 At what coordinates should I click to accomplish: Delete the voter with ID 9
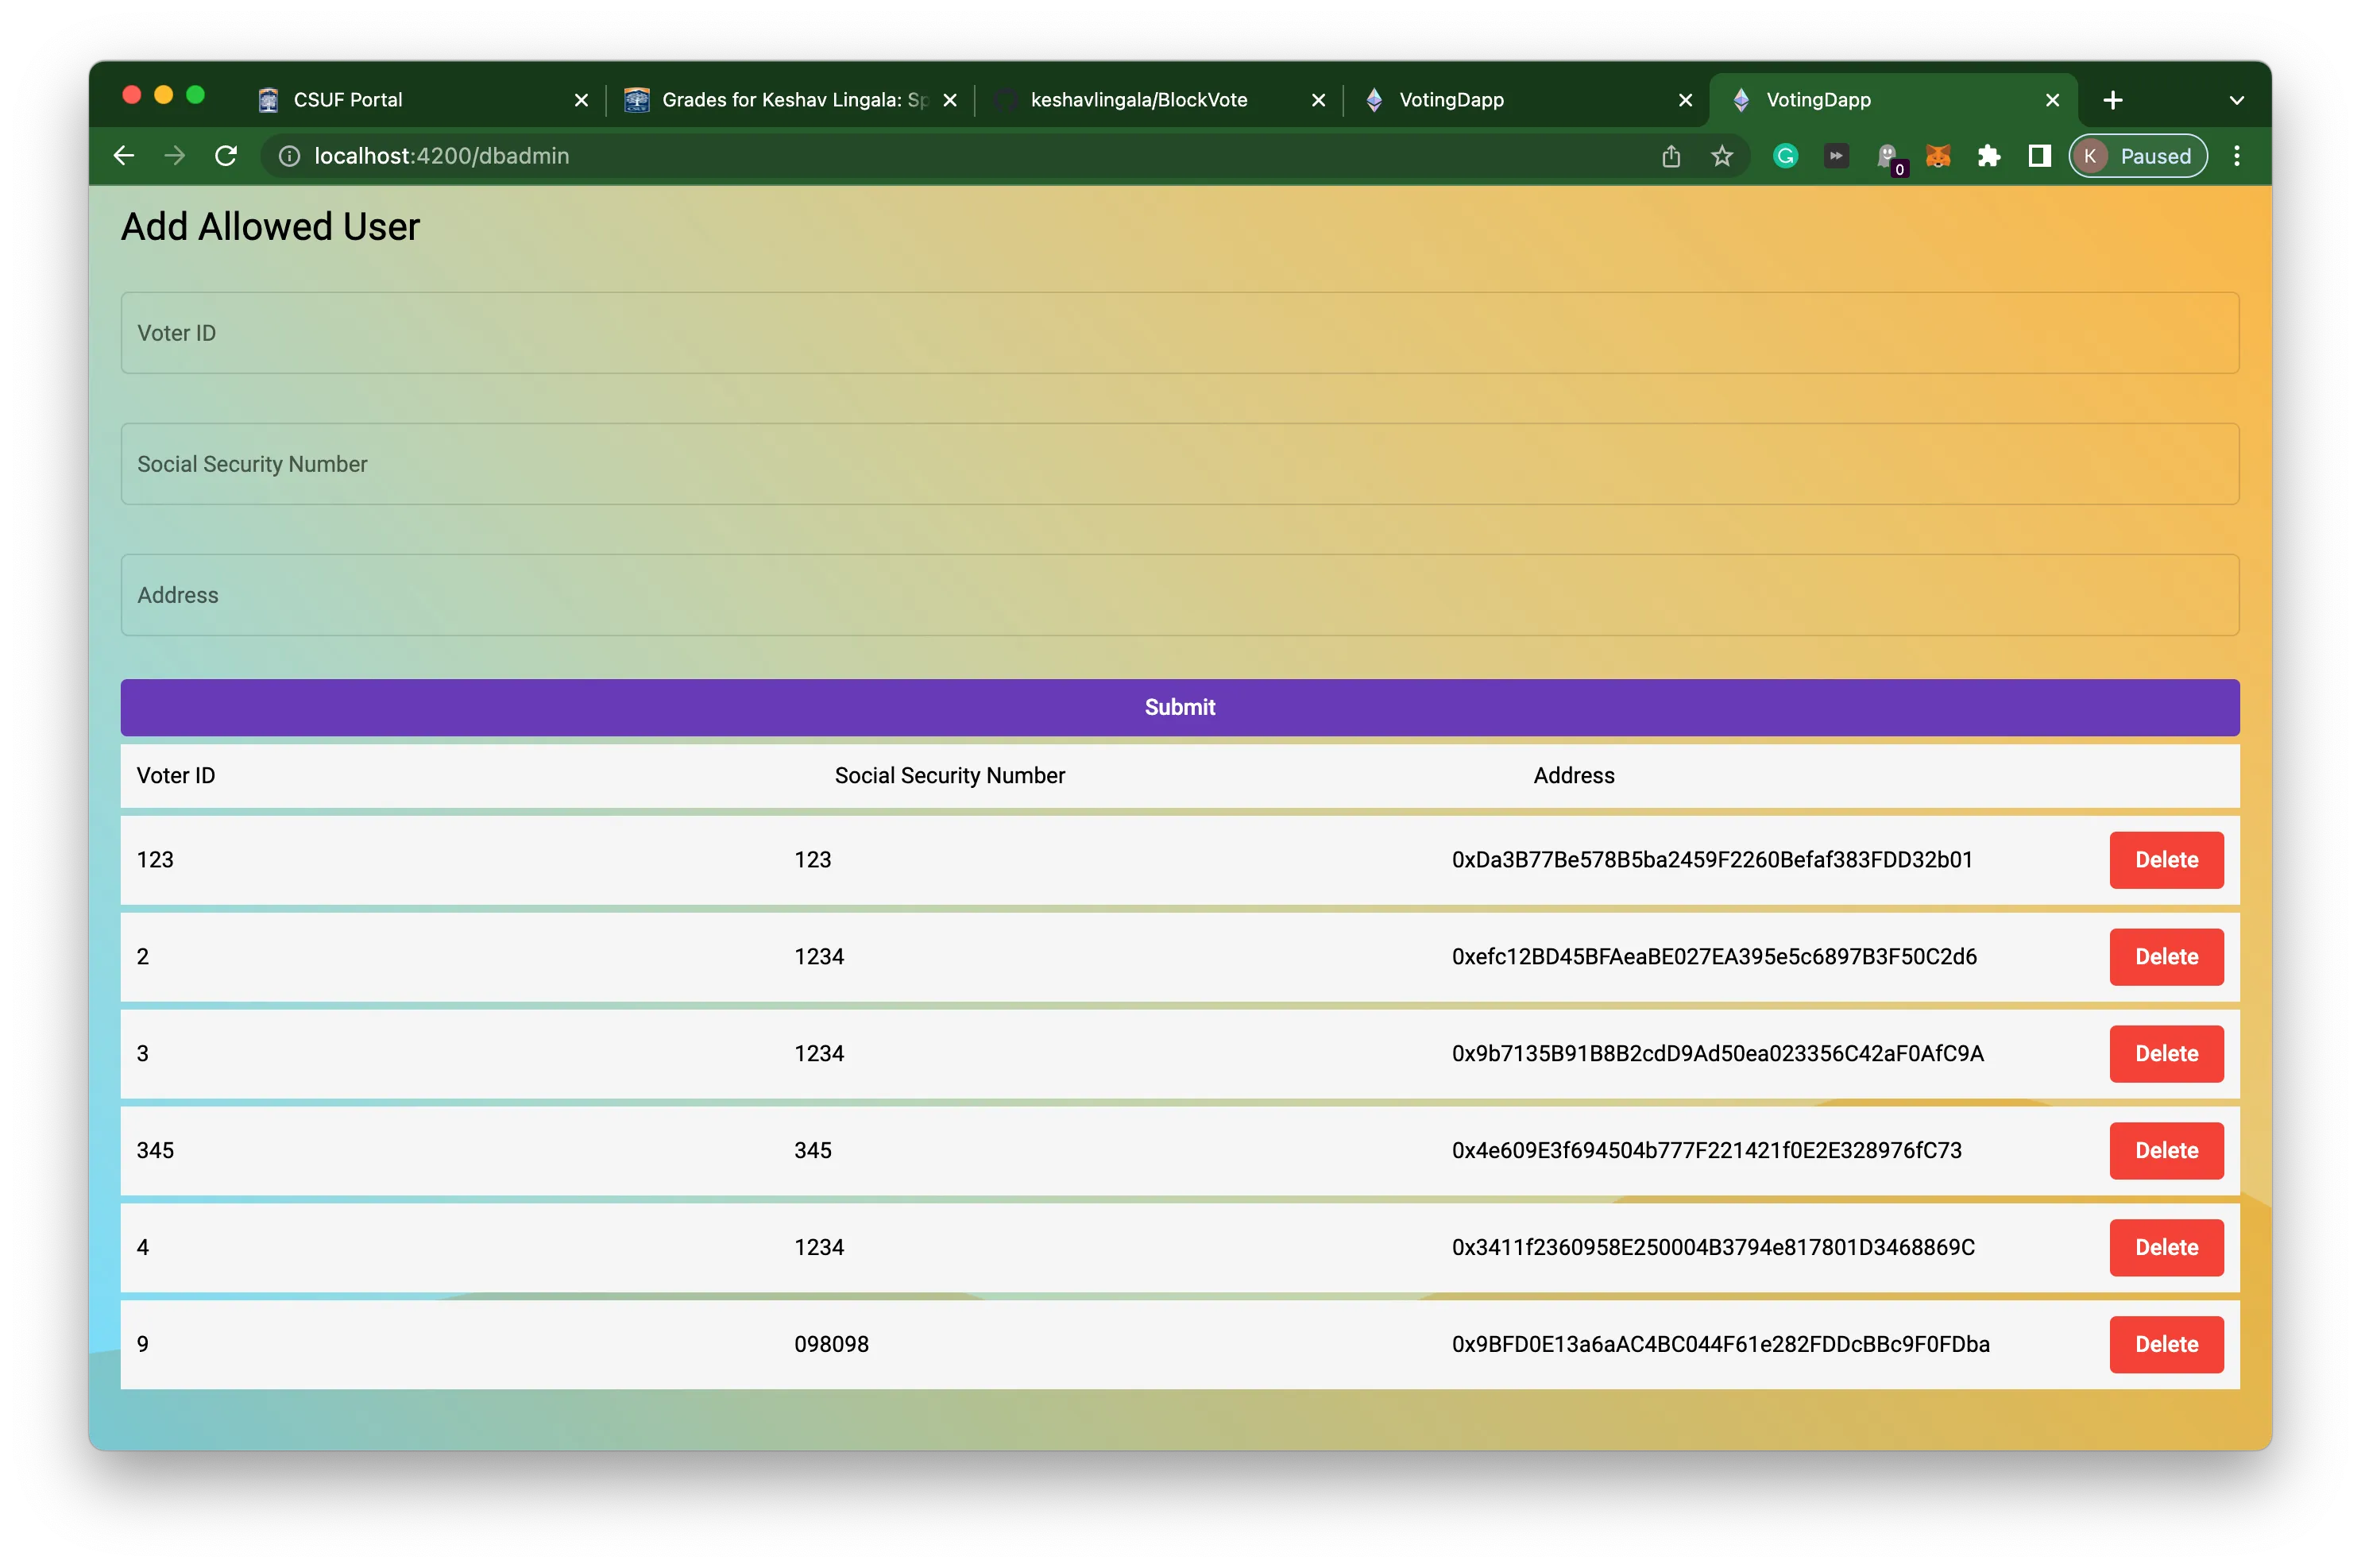(2166, 1345)
